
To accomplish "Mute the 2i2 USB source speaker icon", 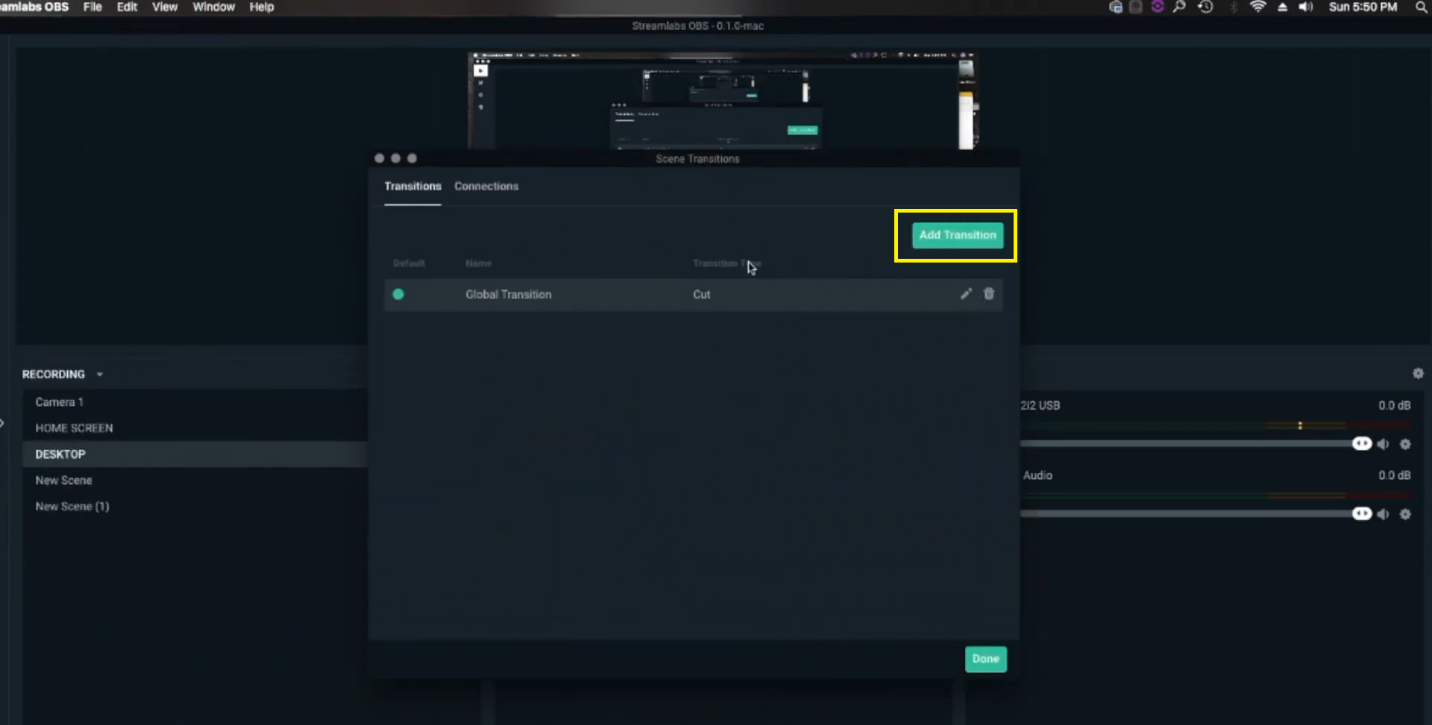I will click(1384, 443).
